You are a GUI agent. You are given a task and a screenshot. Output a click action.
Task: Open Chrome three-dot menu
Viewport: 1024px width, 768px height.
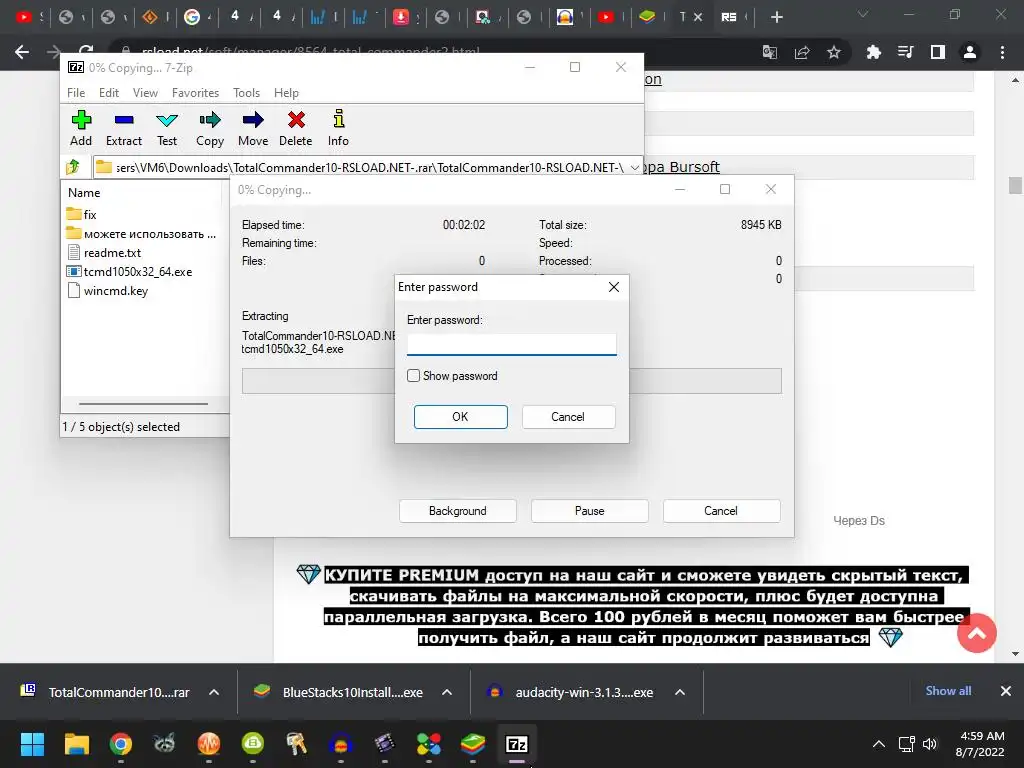[x=1002, y=52]
